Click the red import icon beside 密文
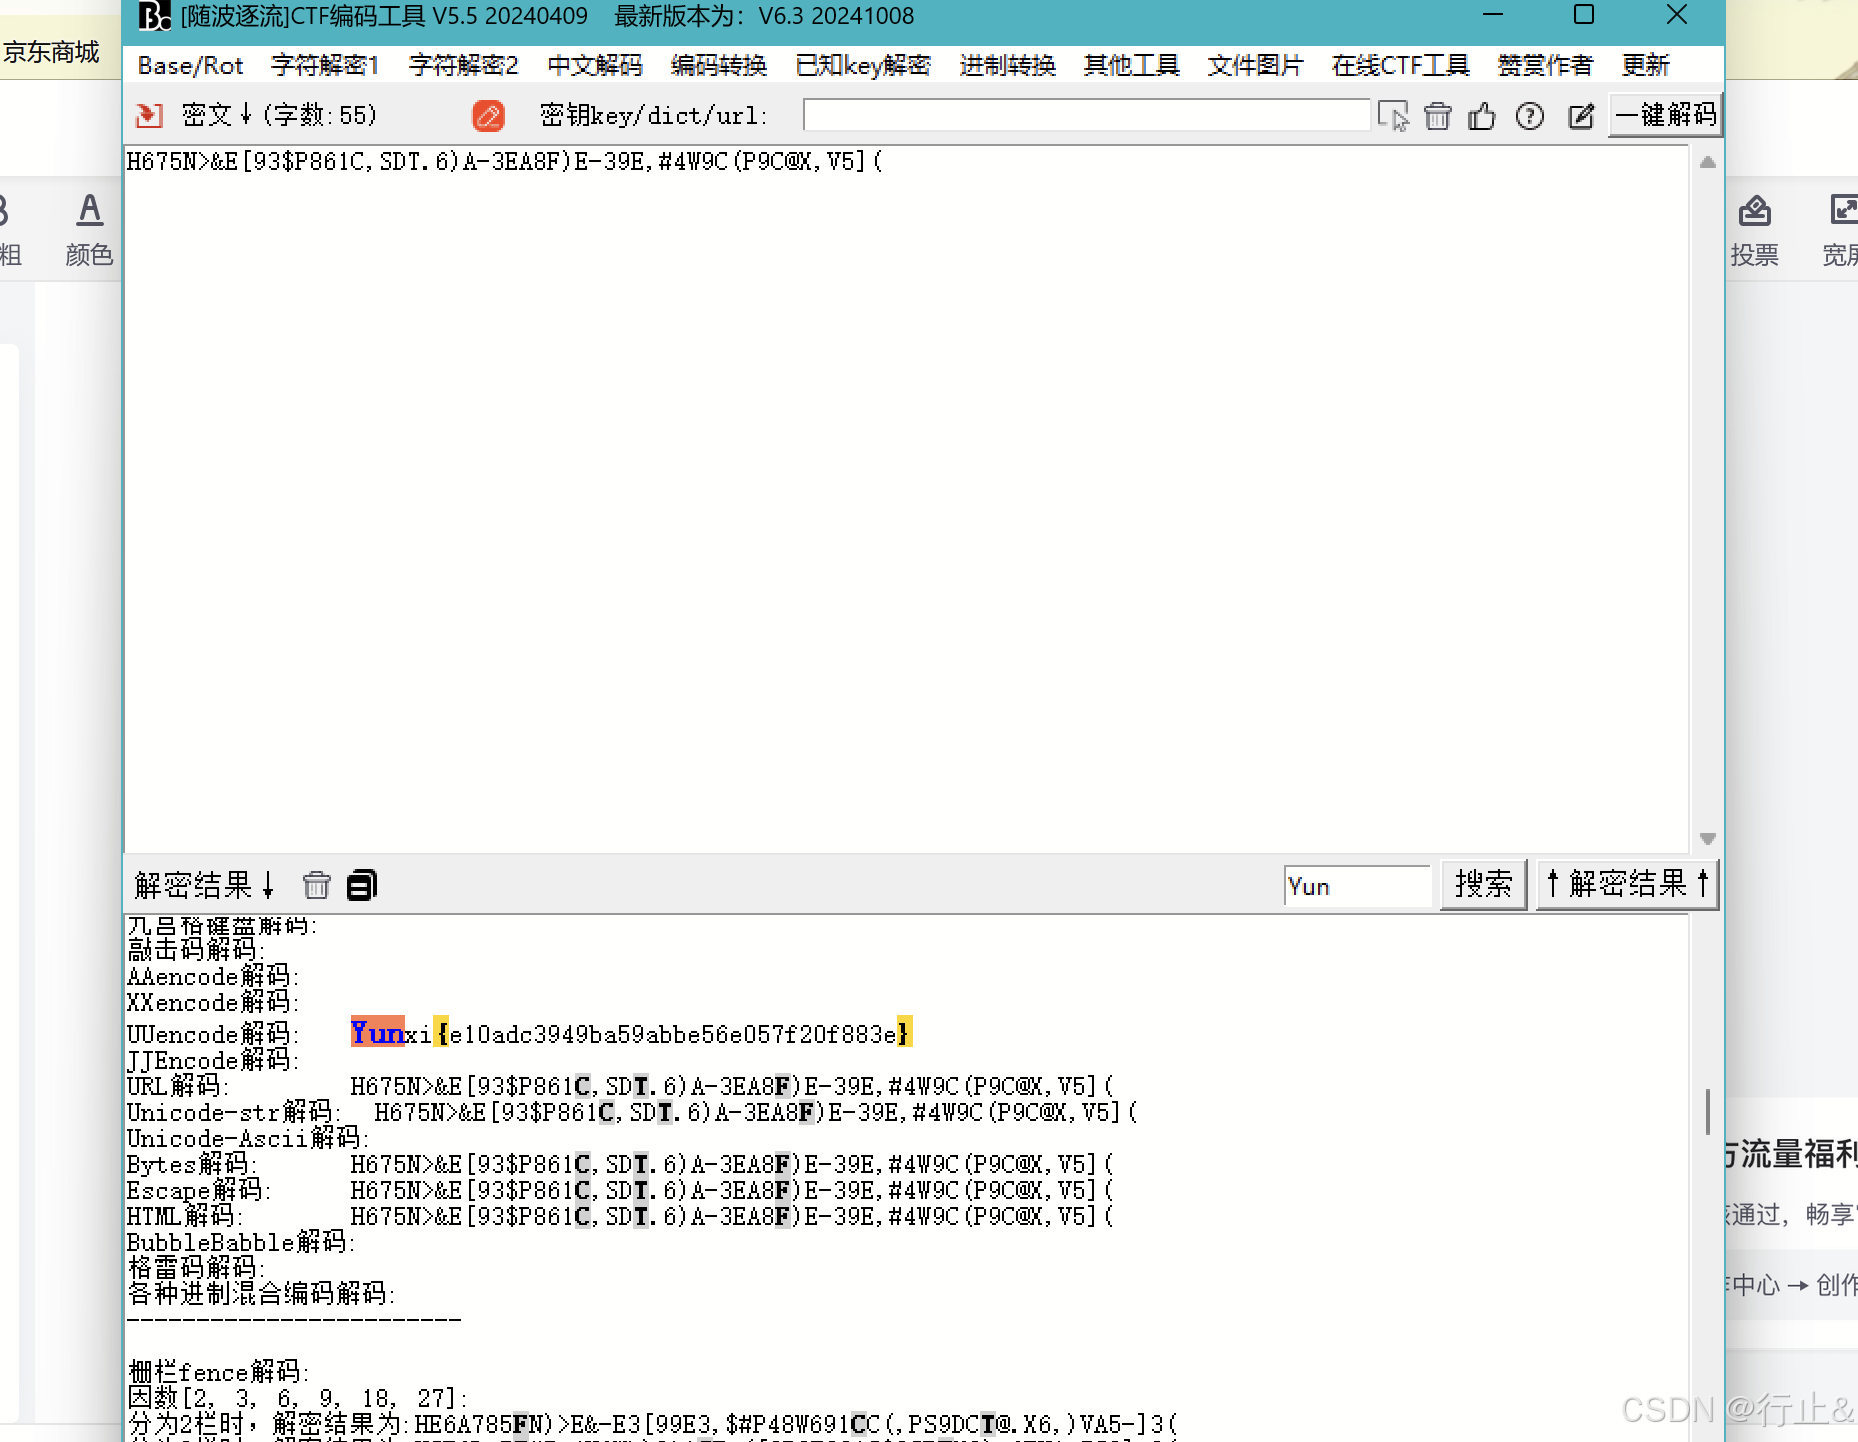This screenshot has height=1442, width=1858. [x=149, y=116]
